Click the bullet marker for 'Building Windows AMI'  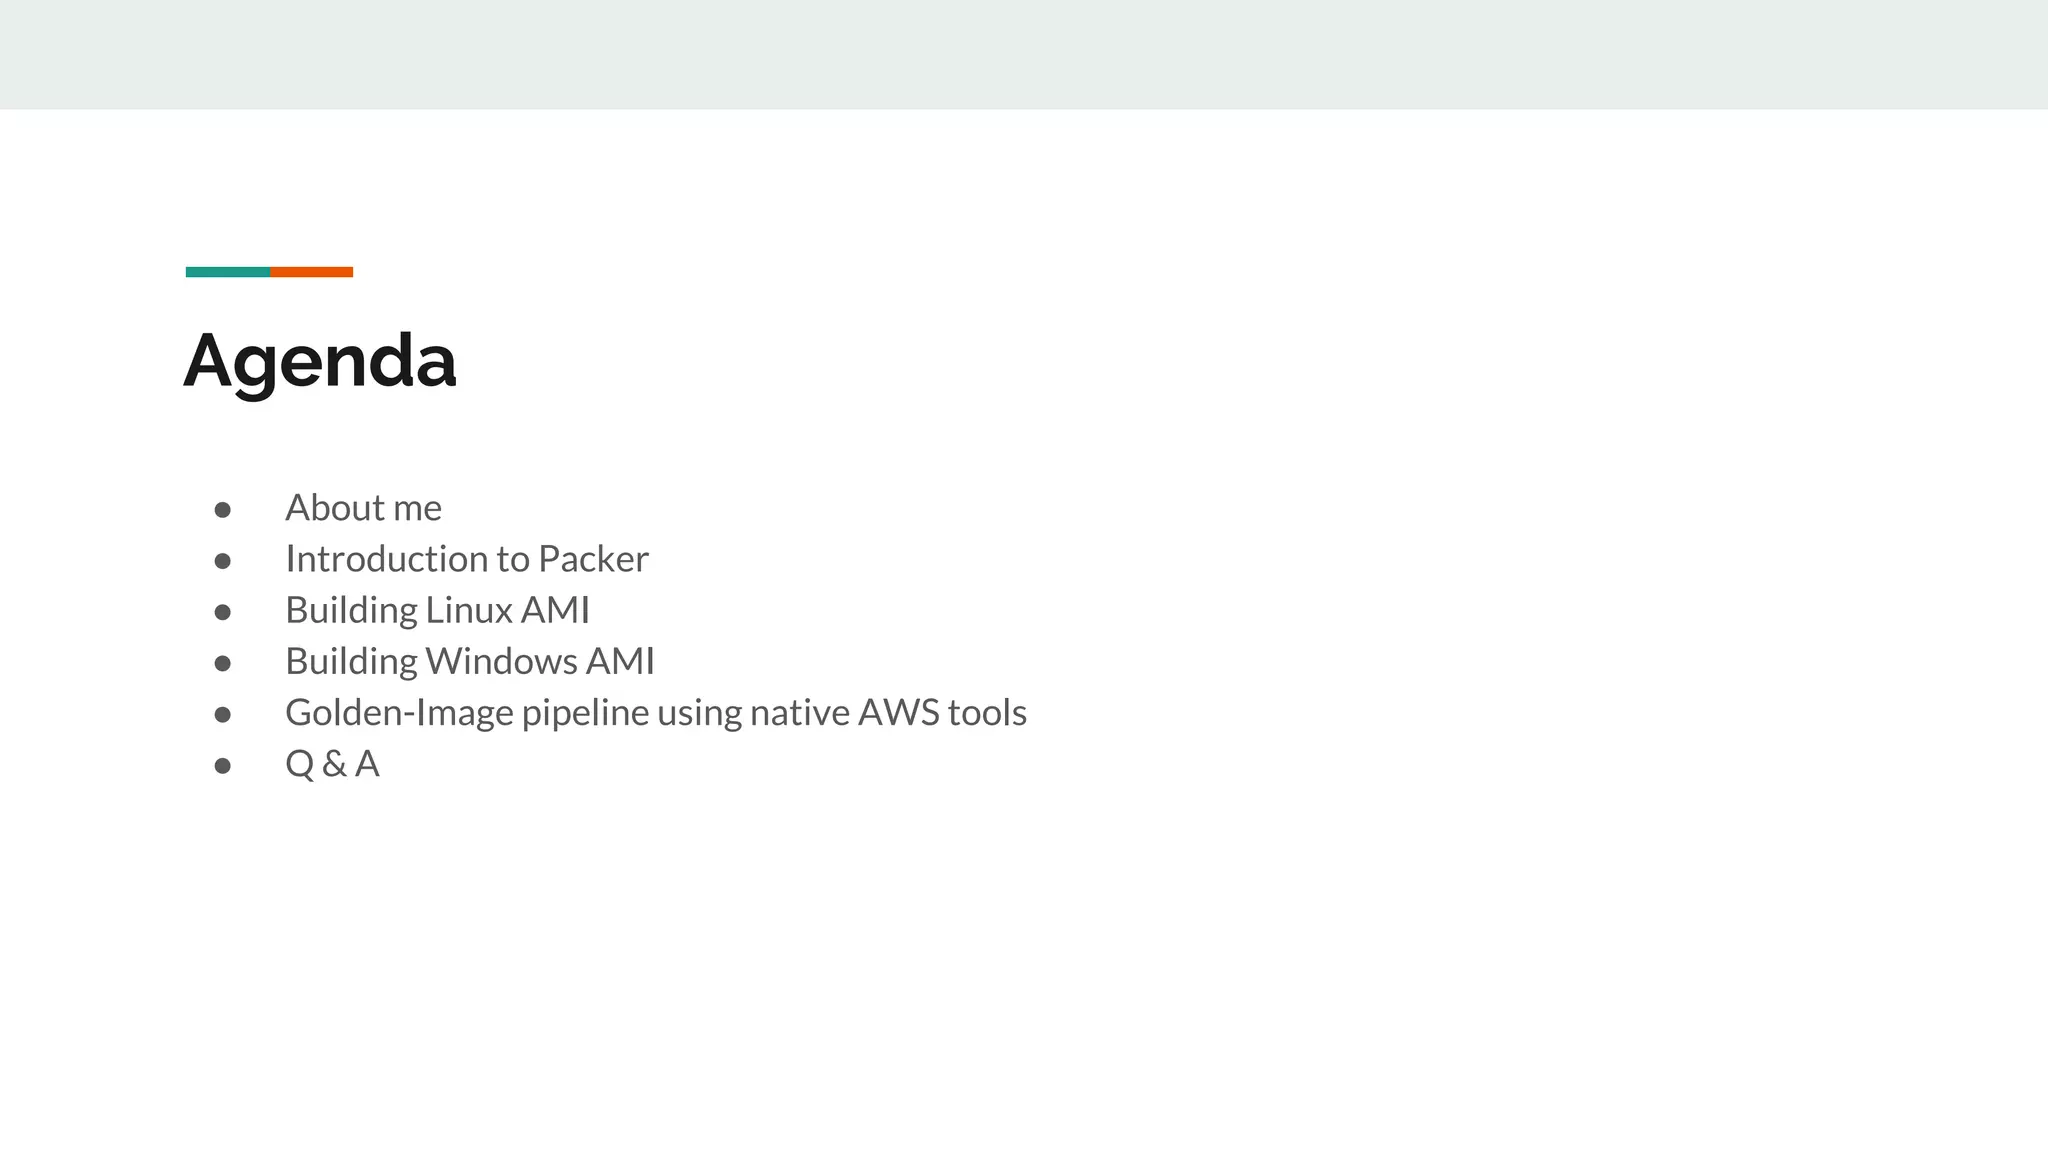tap(223, 663)
